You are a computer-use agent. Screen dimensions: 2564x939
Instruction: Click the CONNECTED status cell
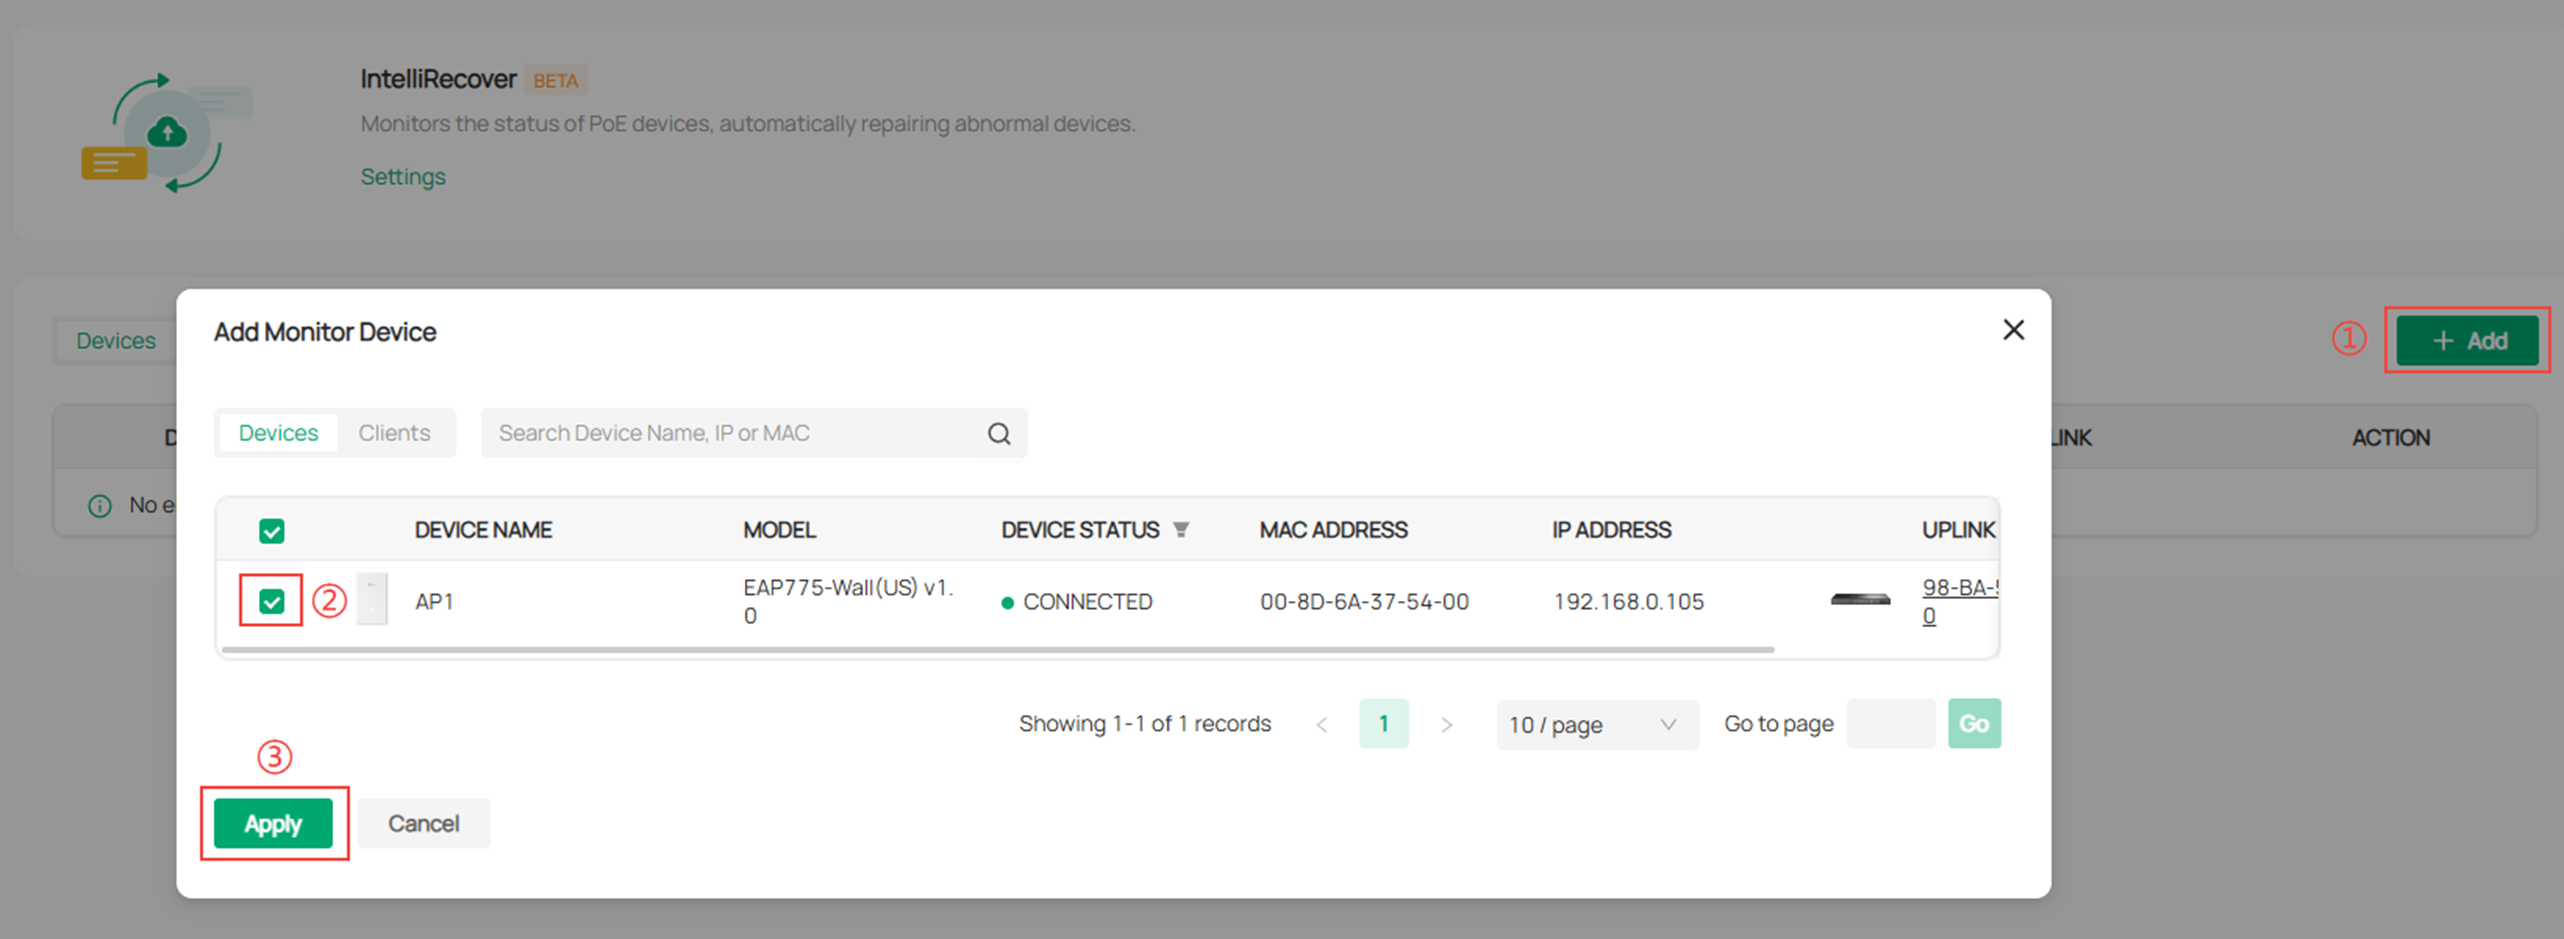click(1077, 602)
